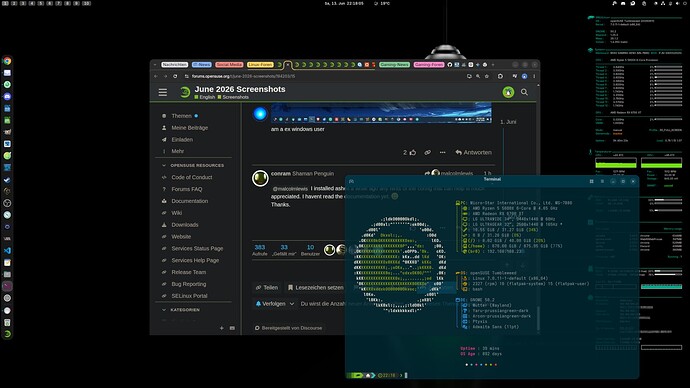Viewport: 690px width, 388px height.
Task: Open Visual Studio Code from the dock
Action: [x=7, y=251]
